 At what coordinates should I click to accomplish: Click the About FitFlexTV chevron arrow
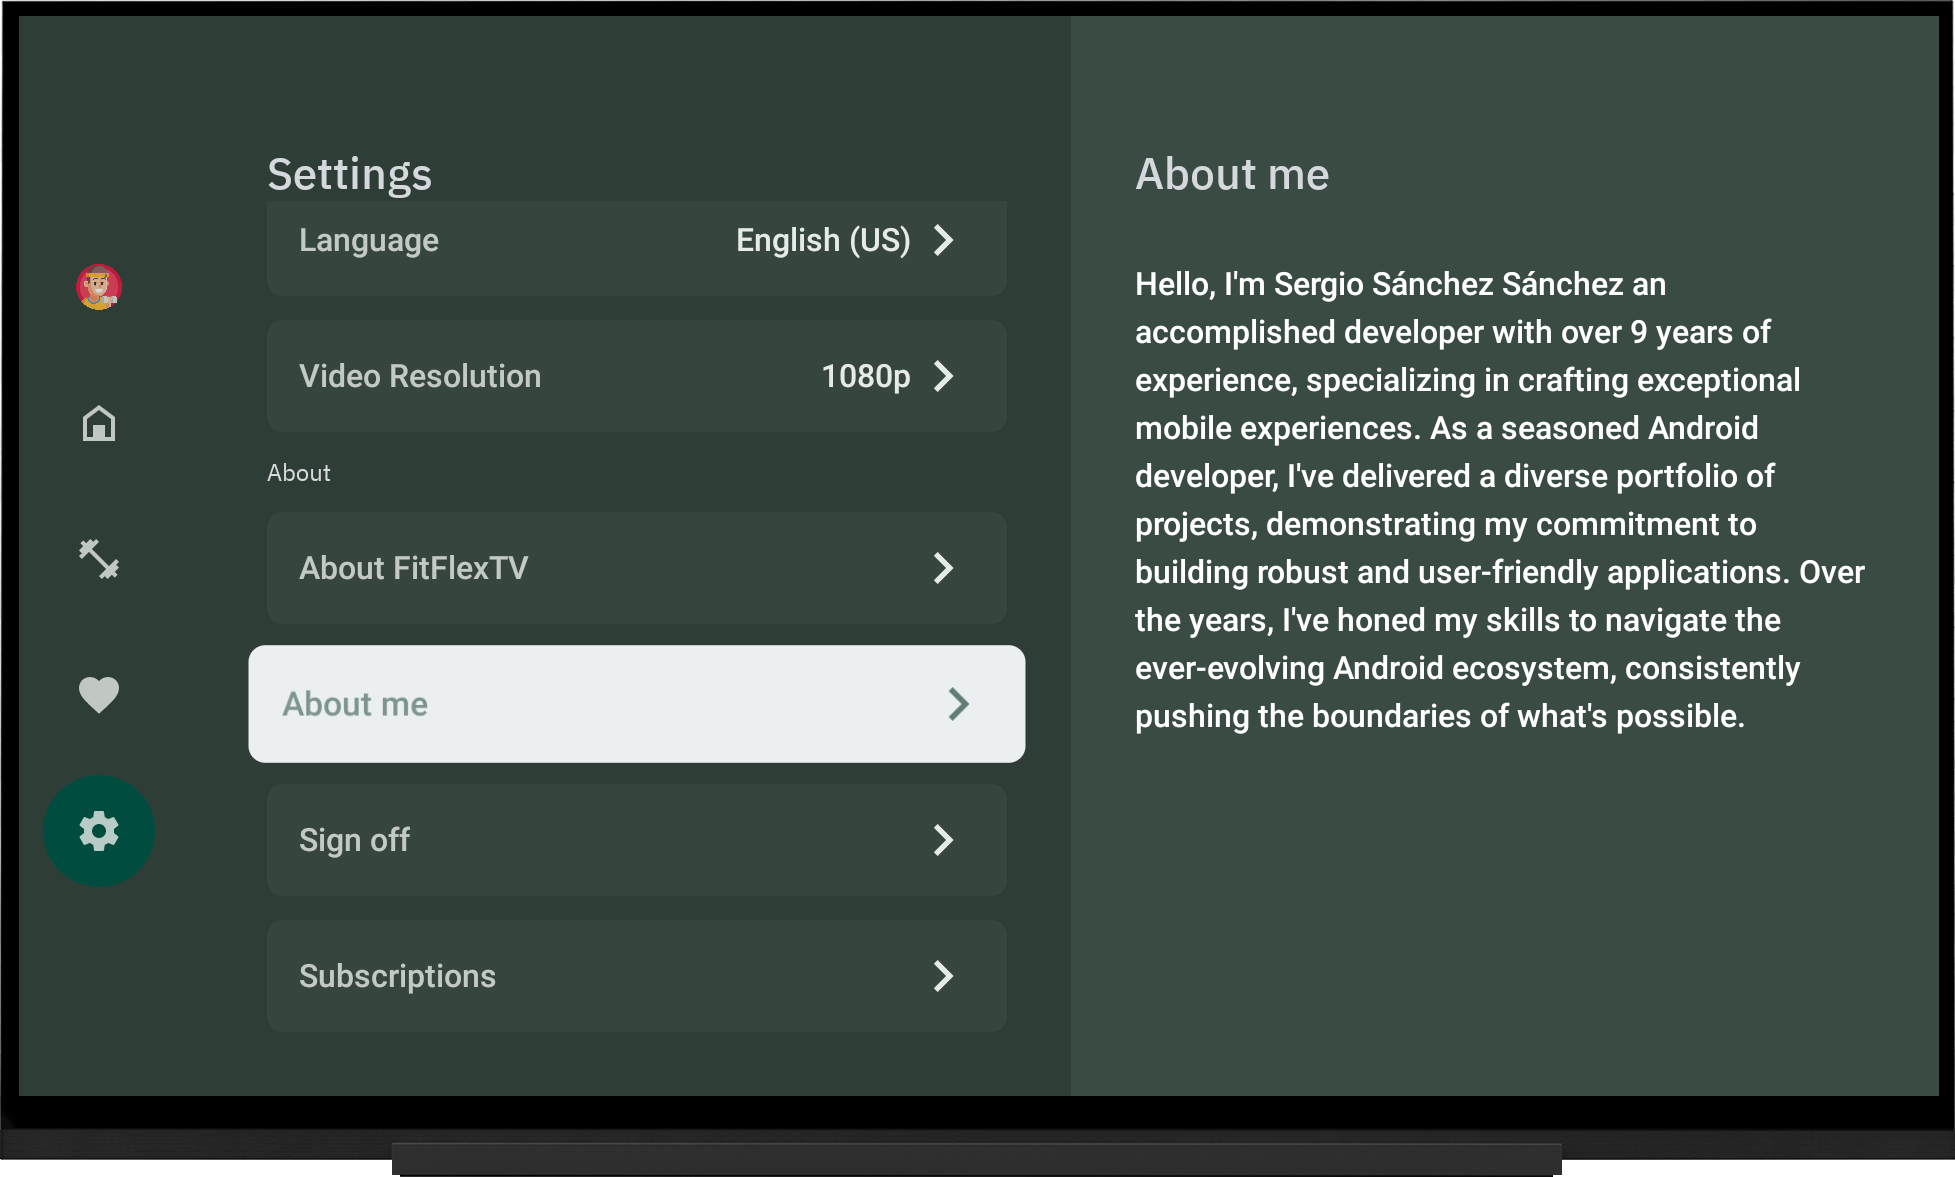coord(943,568)
